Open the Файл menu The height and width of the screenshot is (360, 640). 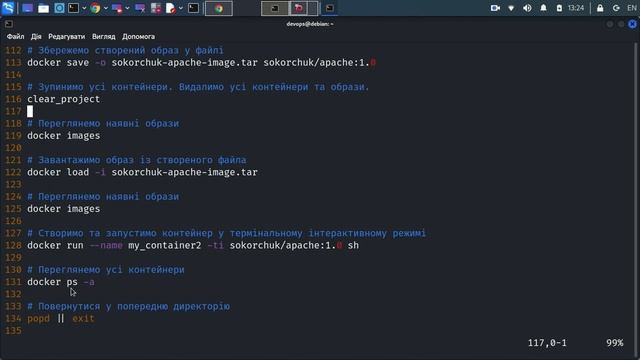point(15,36)
